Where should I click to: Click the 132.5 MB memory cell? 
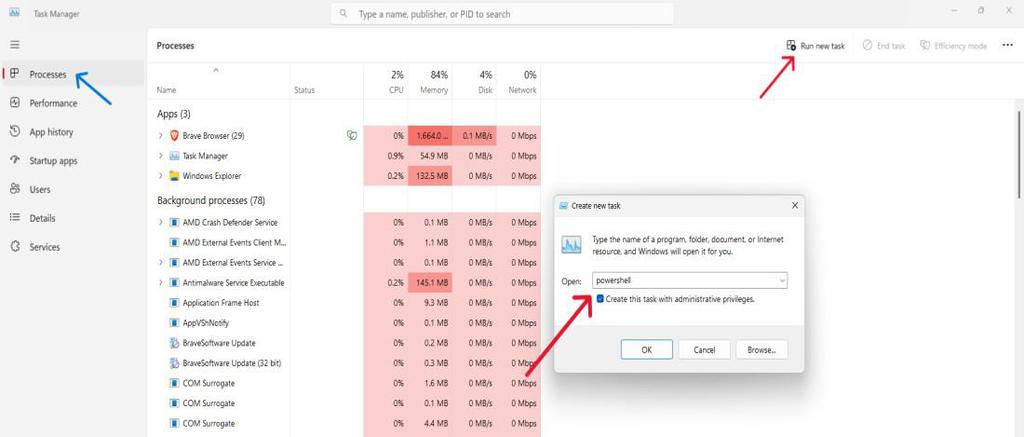pos(430,176)
